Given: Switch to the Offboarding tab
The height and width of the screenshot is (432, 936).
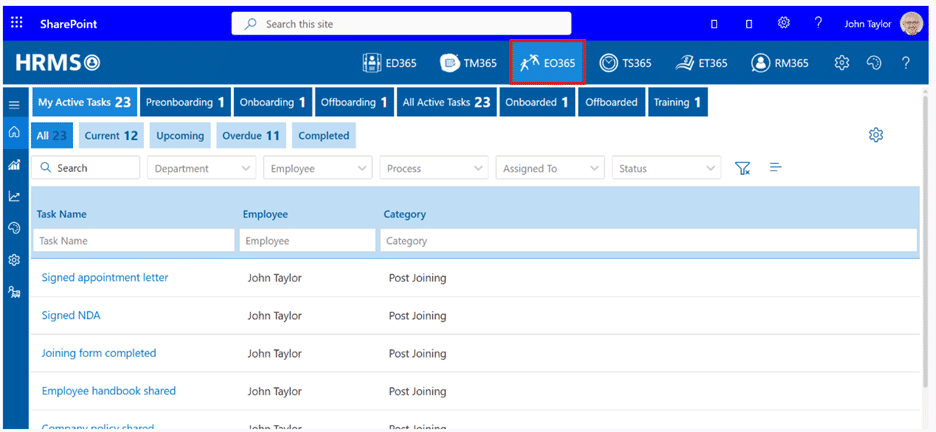Looking at the screenshot, I should (x=355, y=102).
